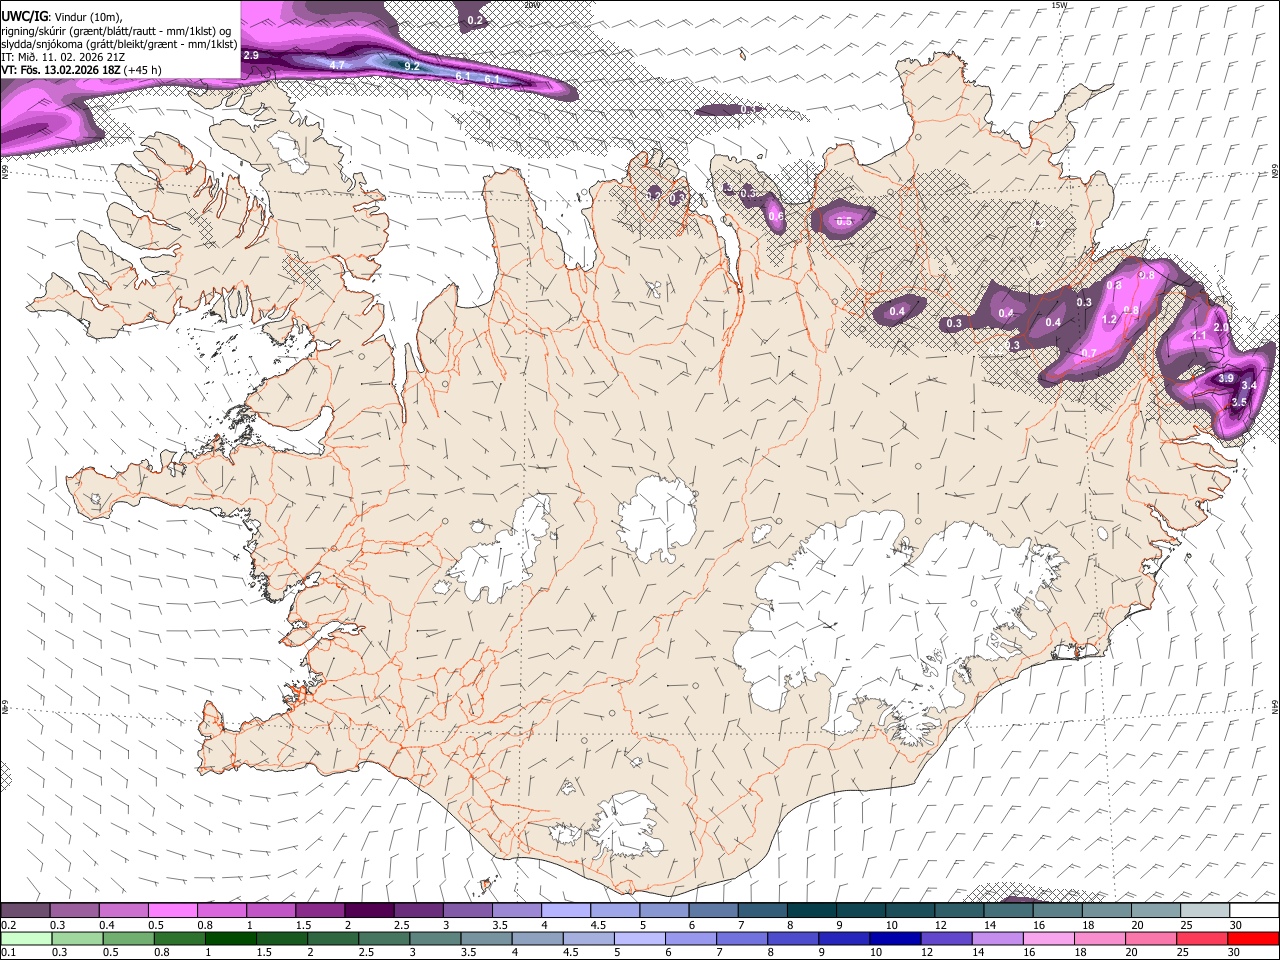The height and width of the screenshot is (960, 1280).
Task: Click the 0.1 label starting the rain legend
Action: [8, 953]
